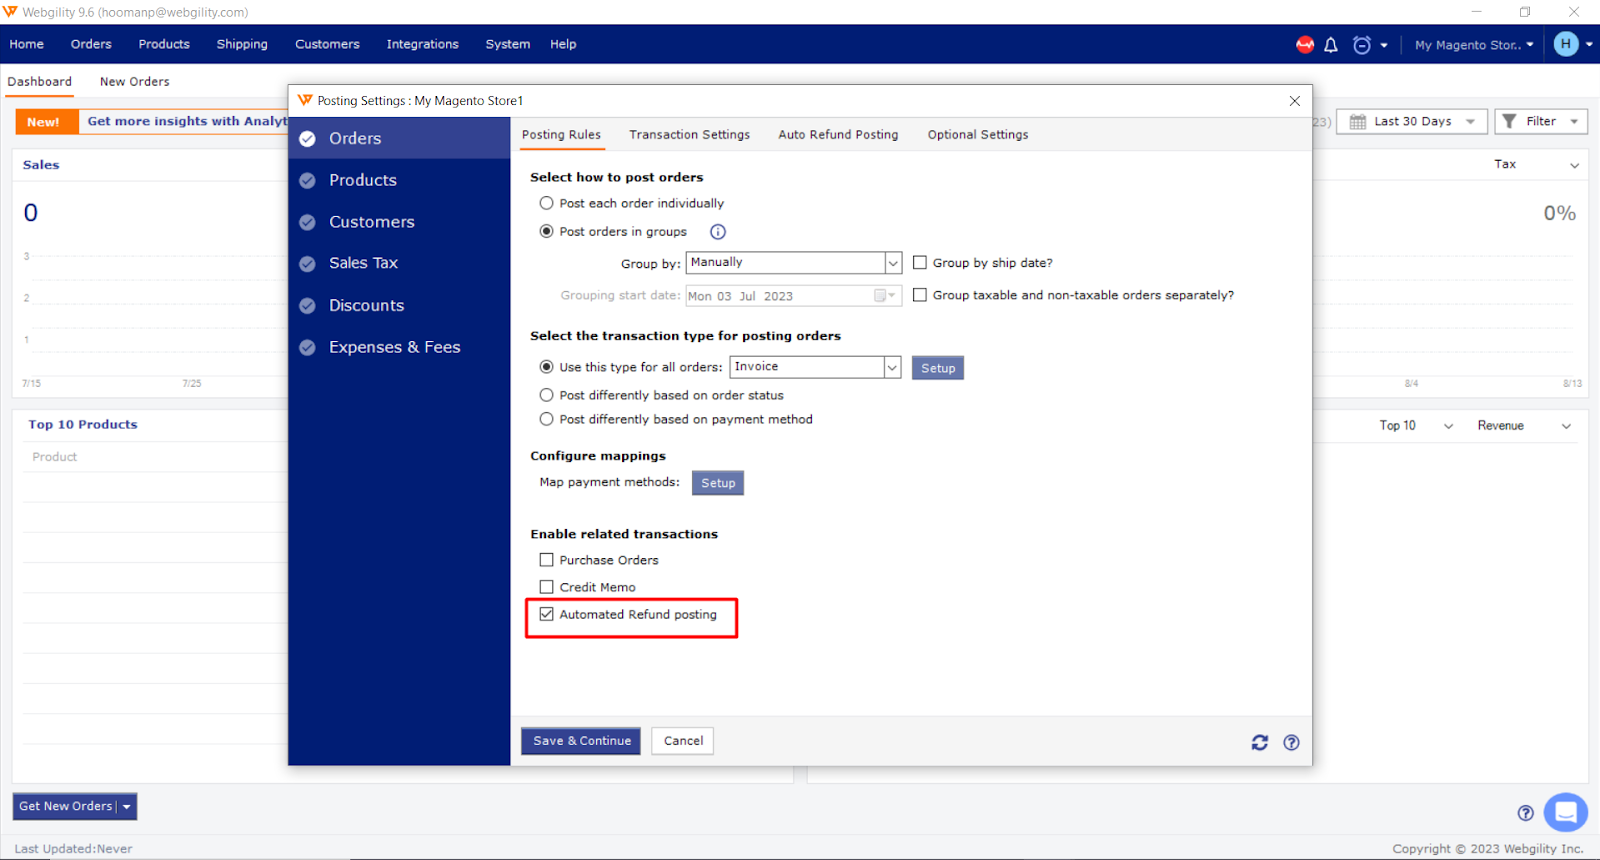
Task: Uncheck Automated Refund posting
Action: pos(546,614)
